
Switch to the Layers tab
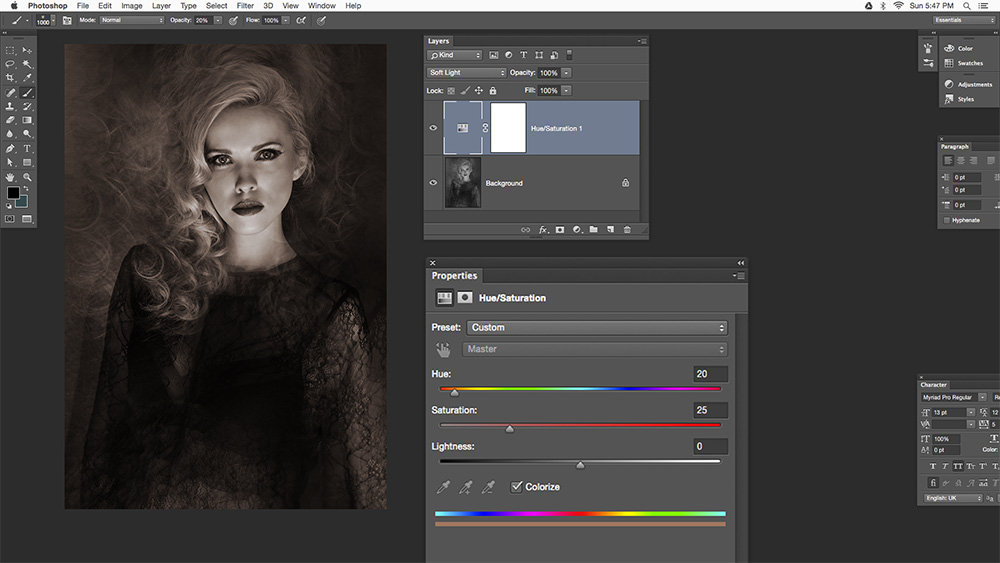tap(438, 41)
